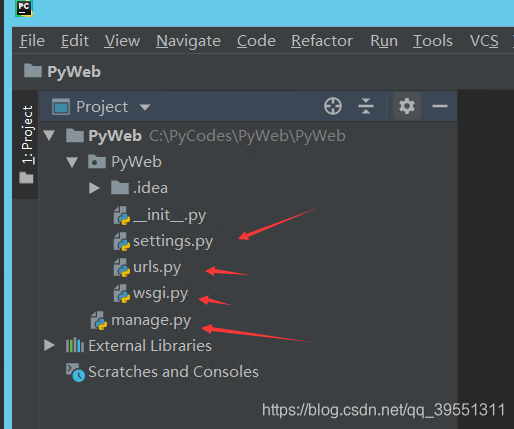Open the Tools menu

click(x=432, y=41)
